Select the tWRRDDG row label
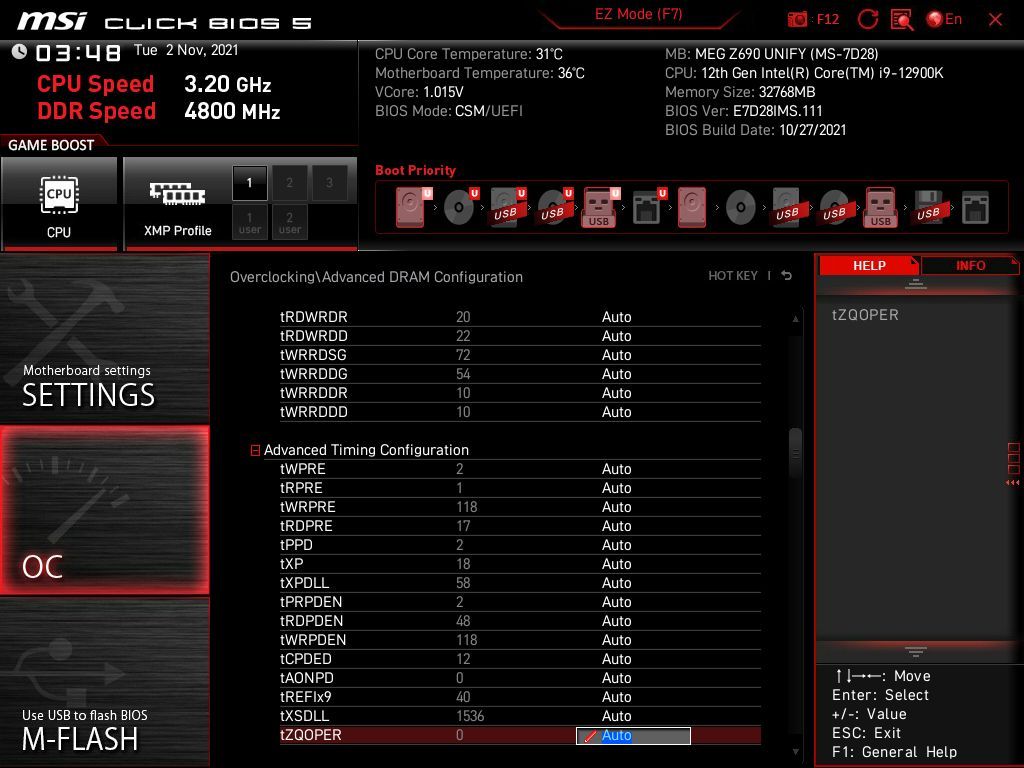Image resolution: width=1024 pixels, height=768 pixels. pos(313,374)
